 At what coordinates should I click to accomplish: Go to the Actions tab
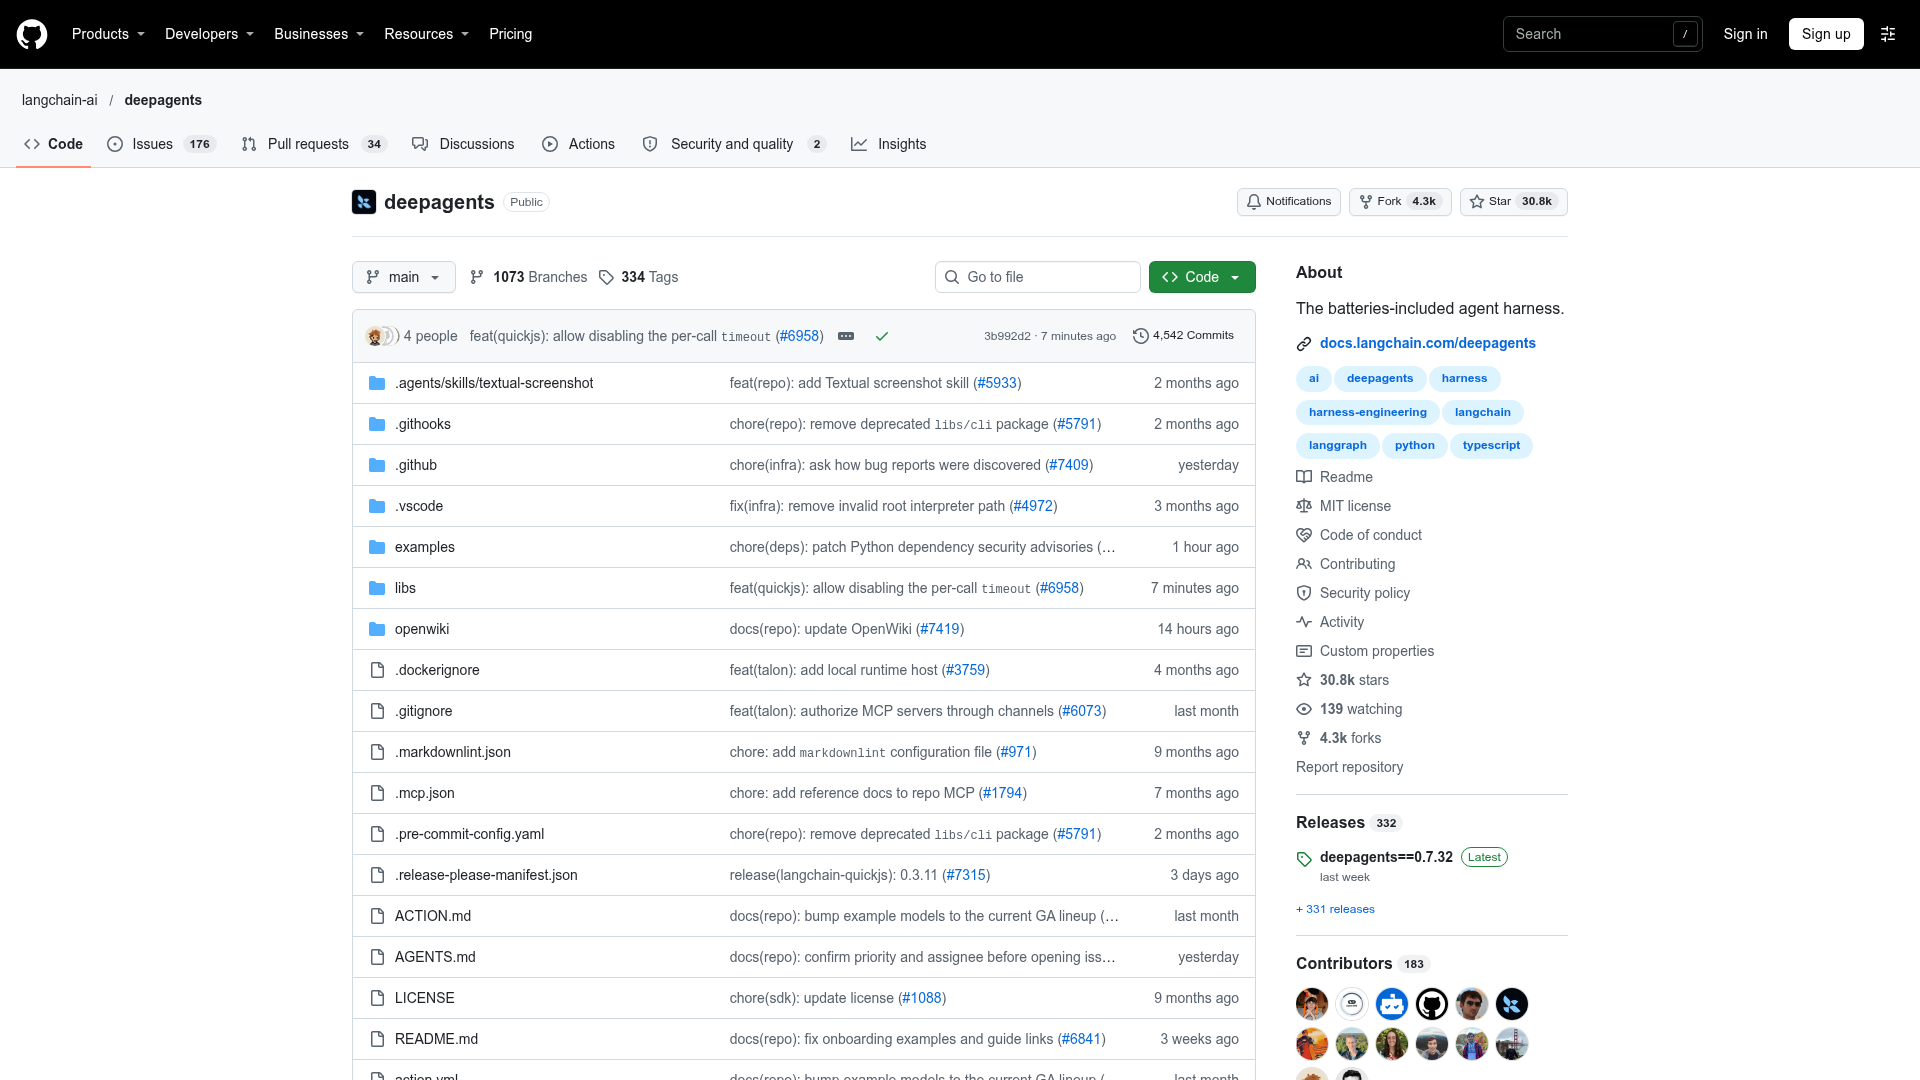[578, 144]
